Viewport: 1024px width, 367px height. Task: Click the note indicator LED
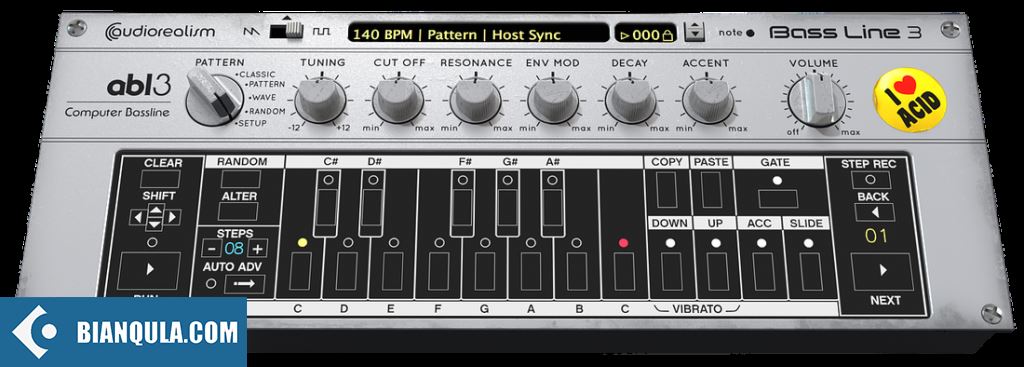tap(750, 33)
